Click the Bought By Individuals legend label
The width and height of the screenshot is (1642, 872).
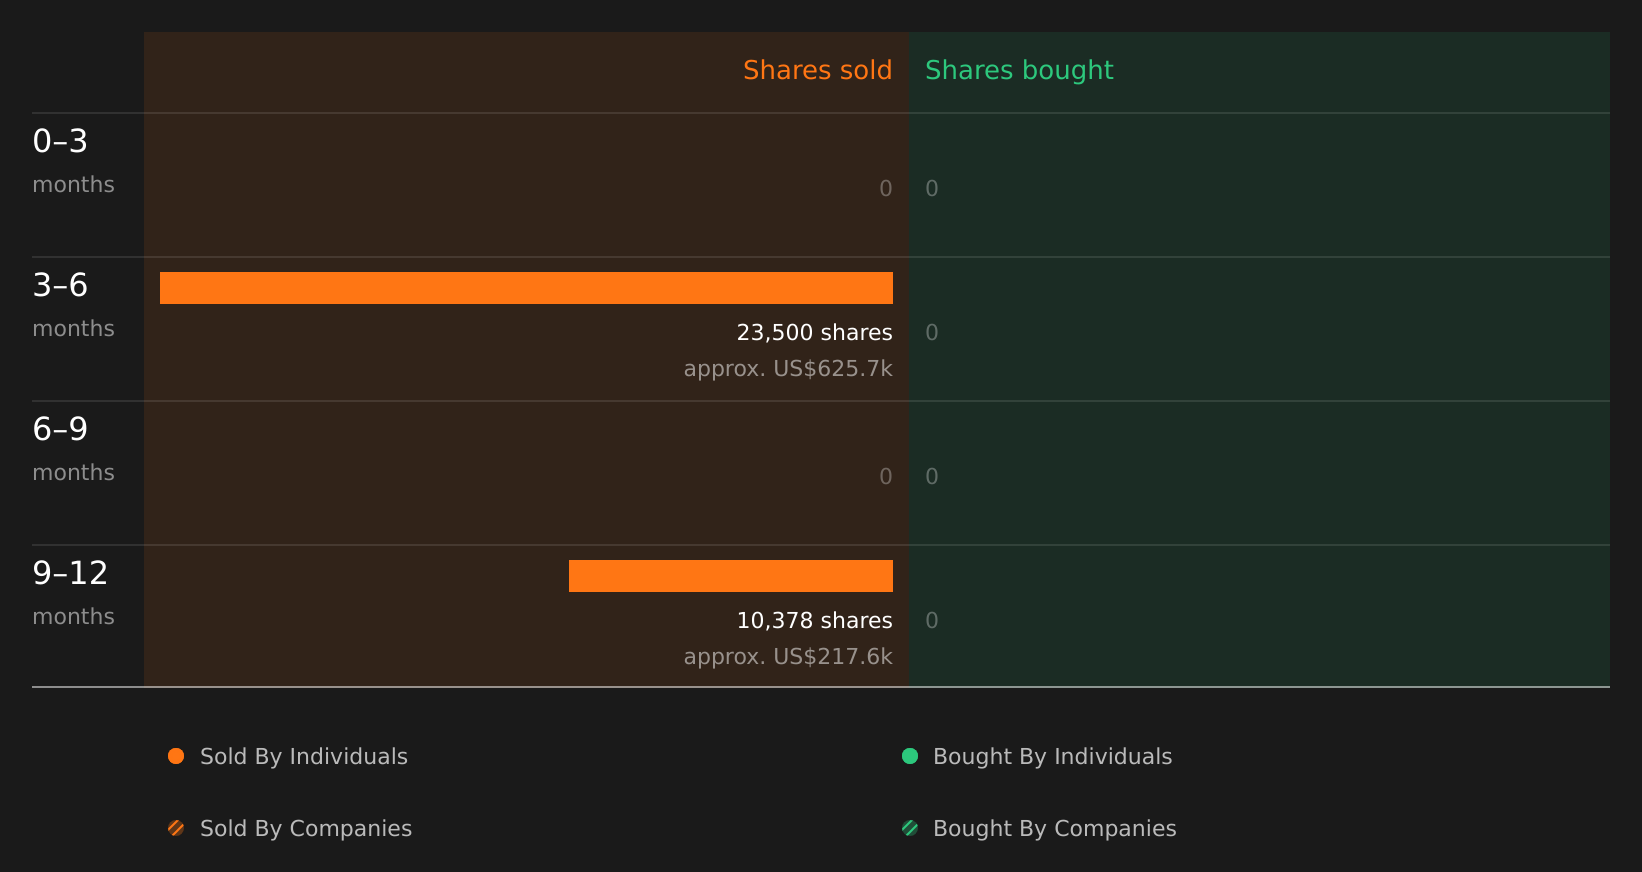pos(1052,756)
